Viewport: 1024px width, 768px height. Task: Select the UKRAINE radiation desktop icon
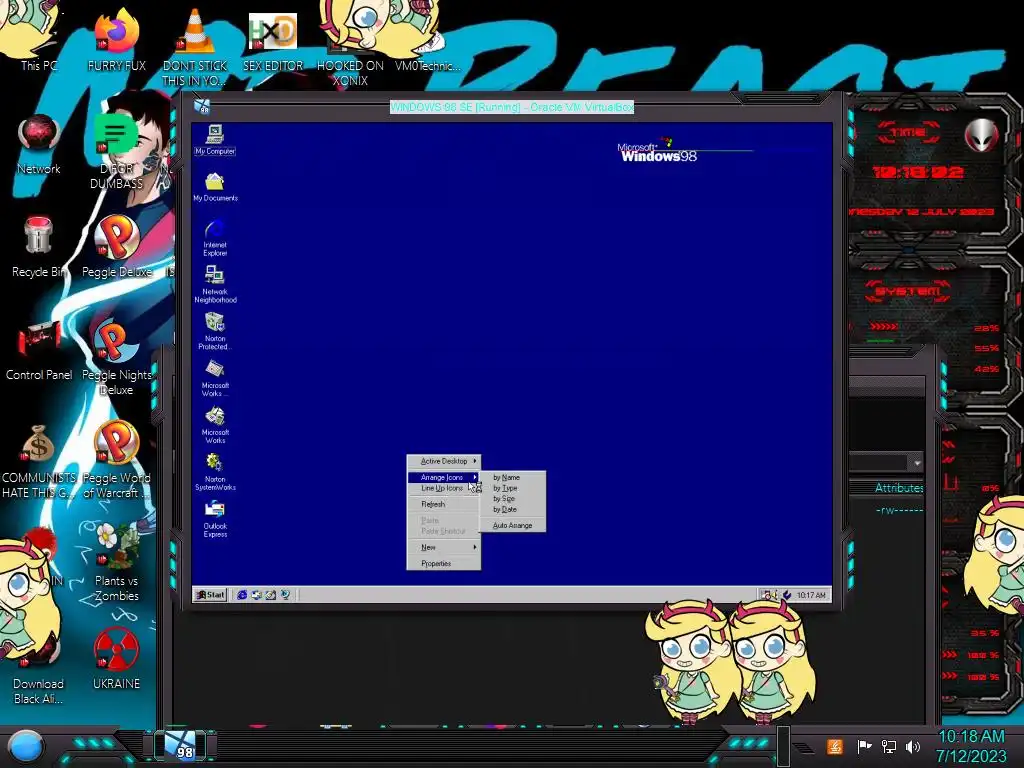click(116, 658)
